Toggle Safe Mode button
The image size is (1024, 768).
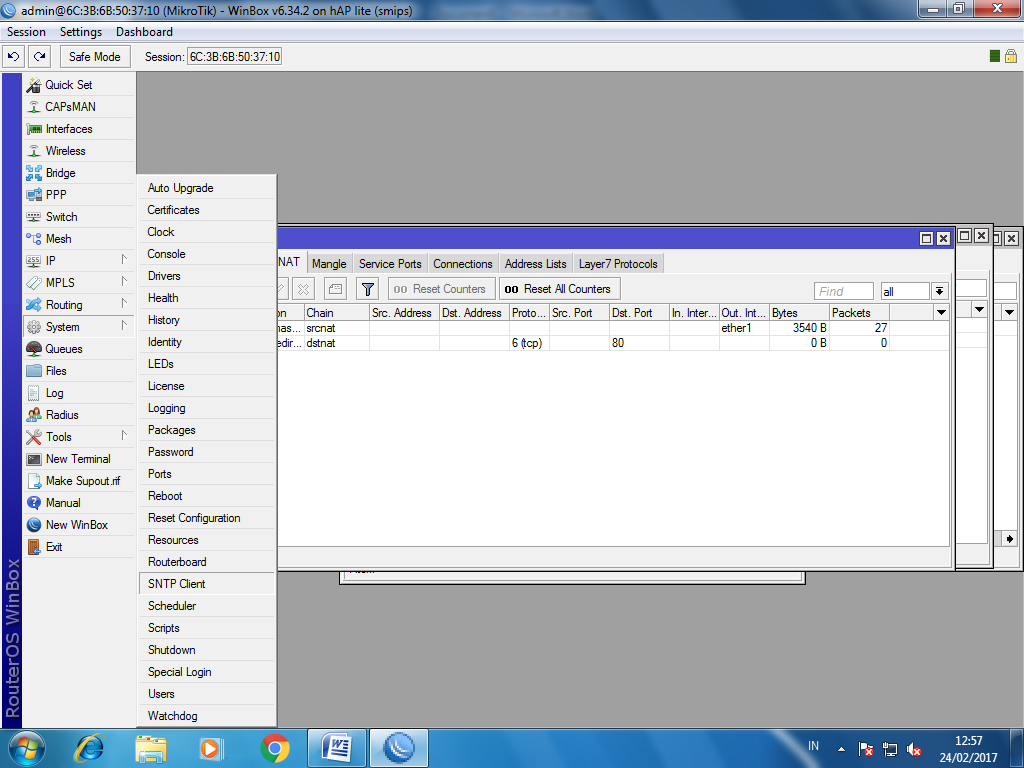[x=95, y=57]
